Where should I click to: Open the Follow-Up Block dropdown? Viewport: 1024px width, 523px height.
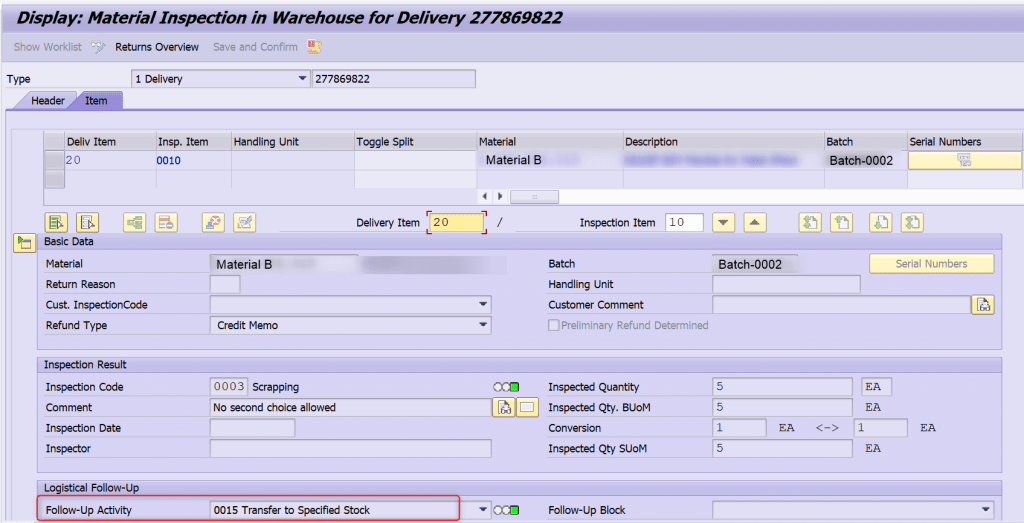tap(985, 510)
